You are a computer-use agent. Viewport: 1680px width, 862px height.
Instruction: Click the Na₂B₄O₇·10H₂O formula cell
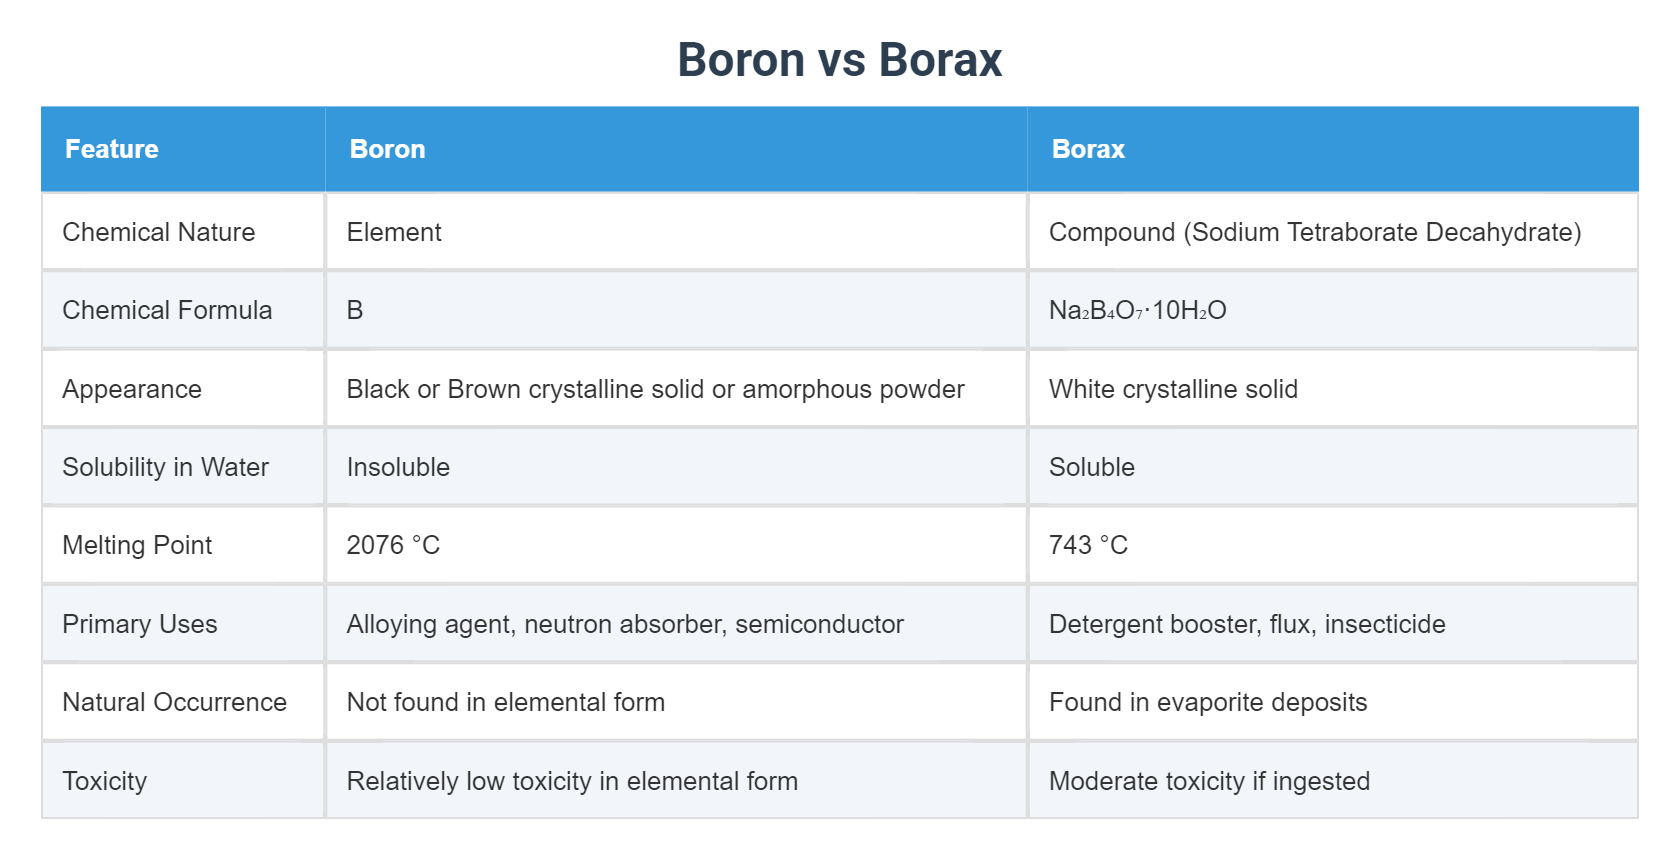click(x=1137, y=310)
